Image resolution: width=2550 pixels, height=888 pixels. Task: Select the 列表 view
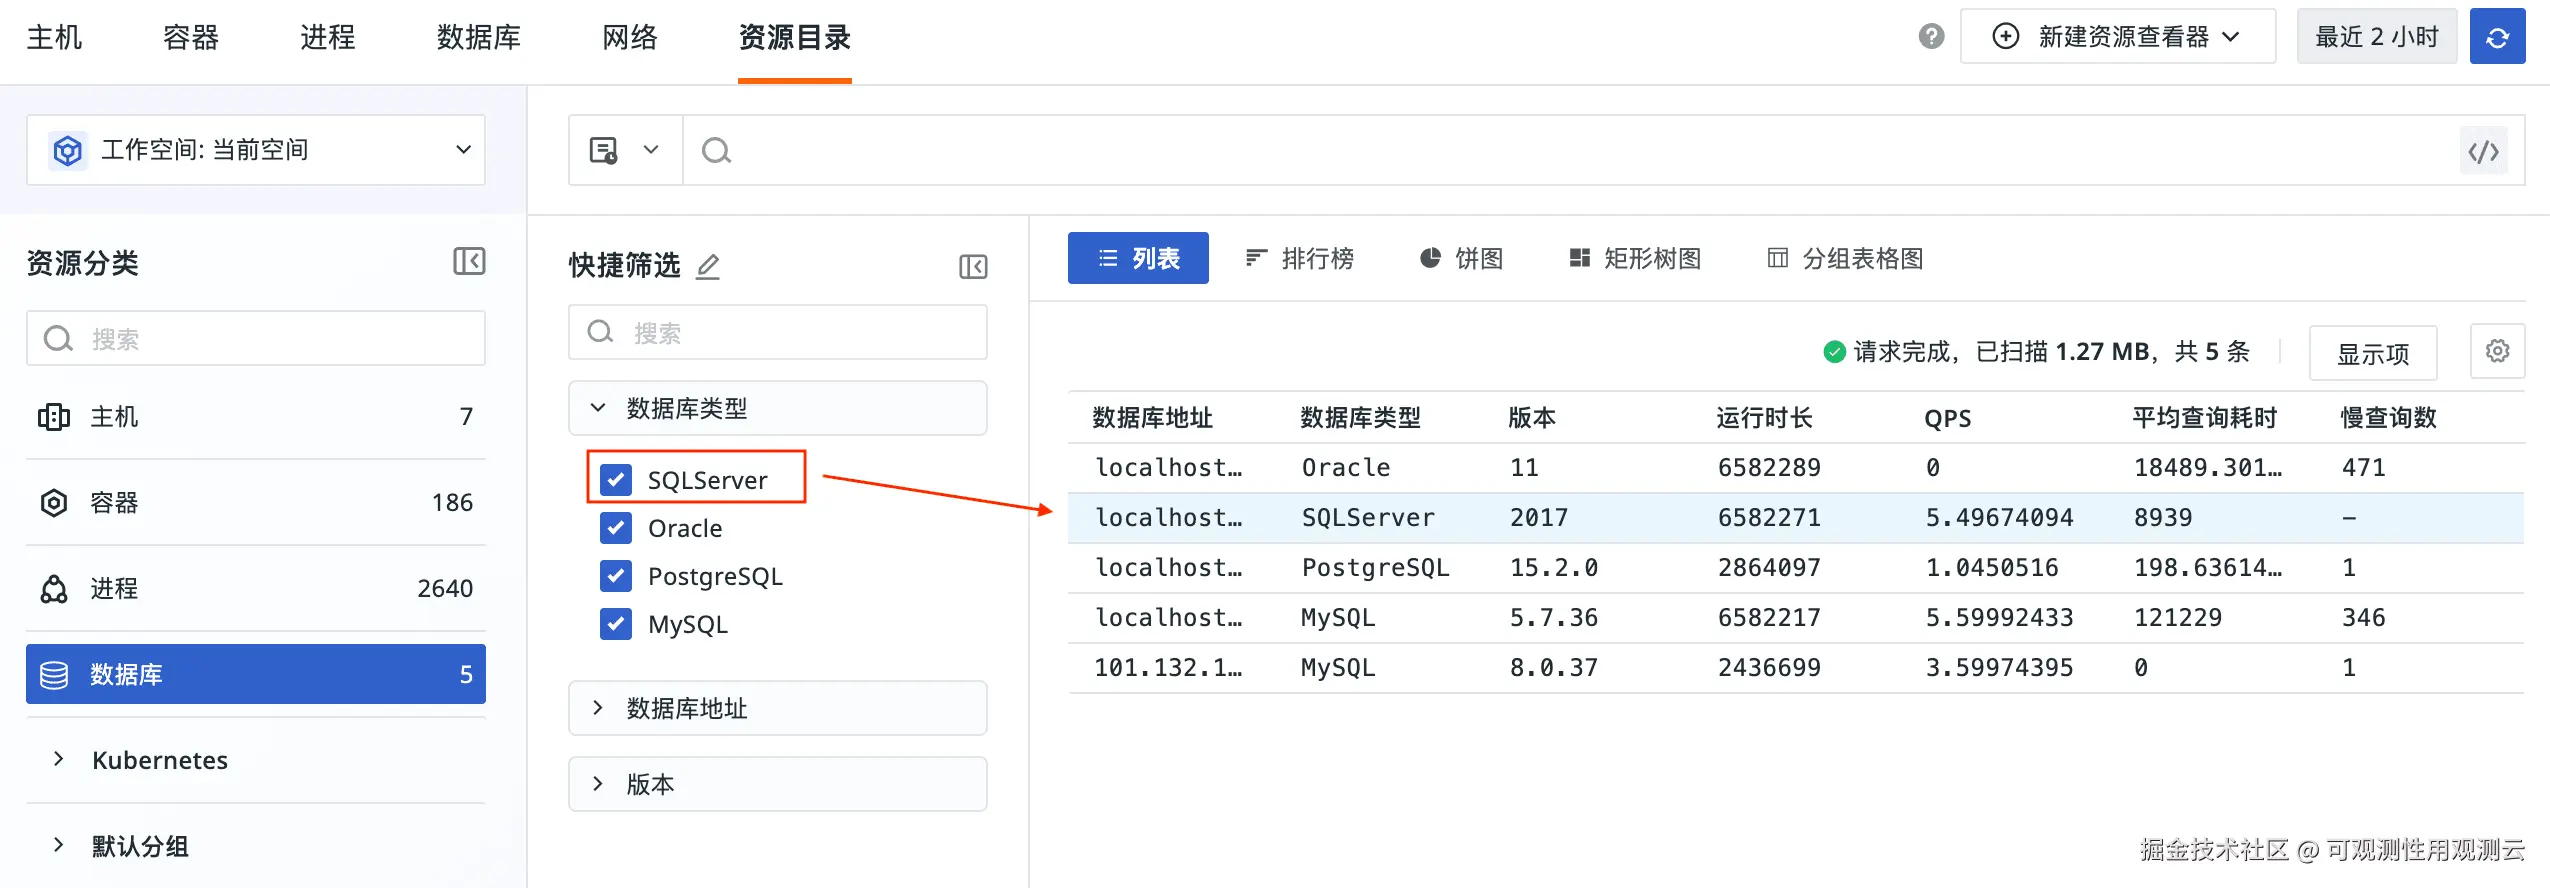click(1138, 258)
